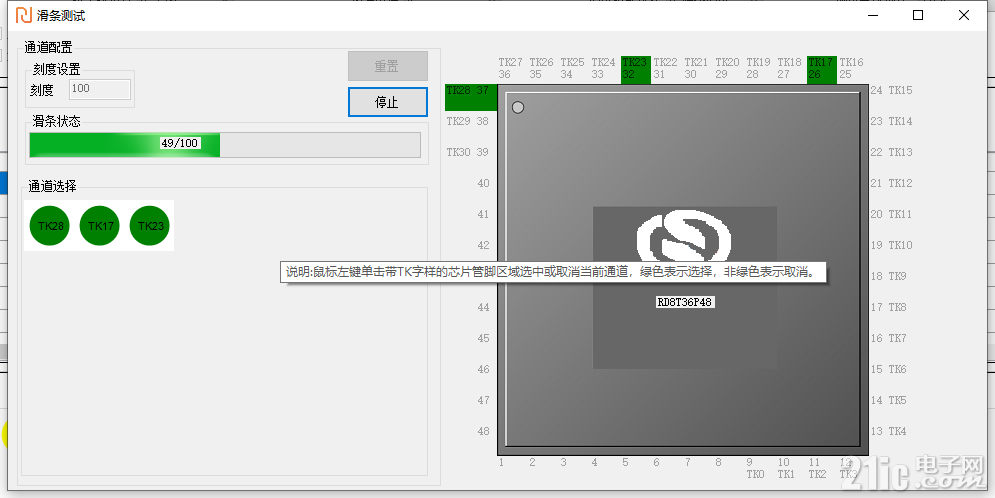
Task: Select the TK18 pin 27
Action: [790, 69]
